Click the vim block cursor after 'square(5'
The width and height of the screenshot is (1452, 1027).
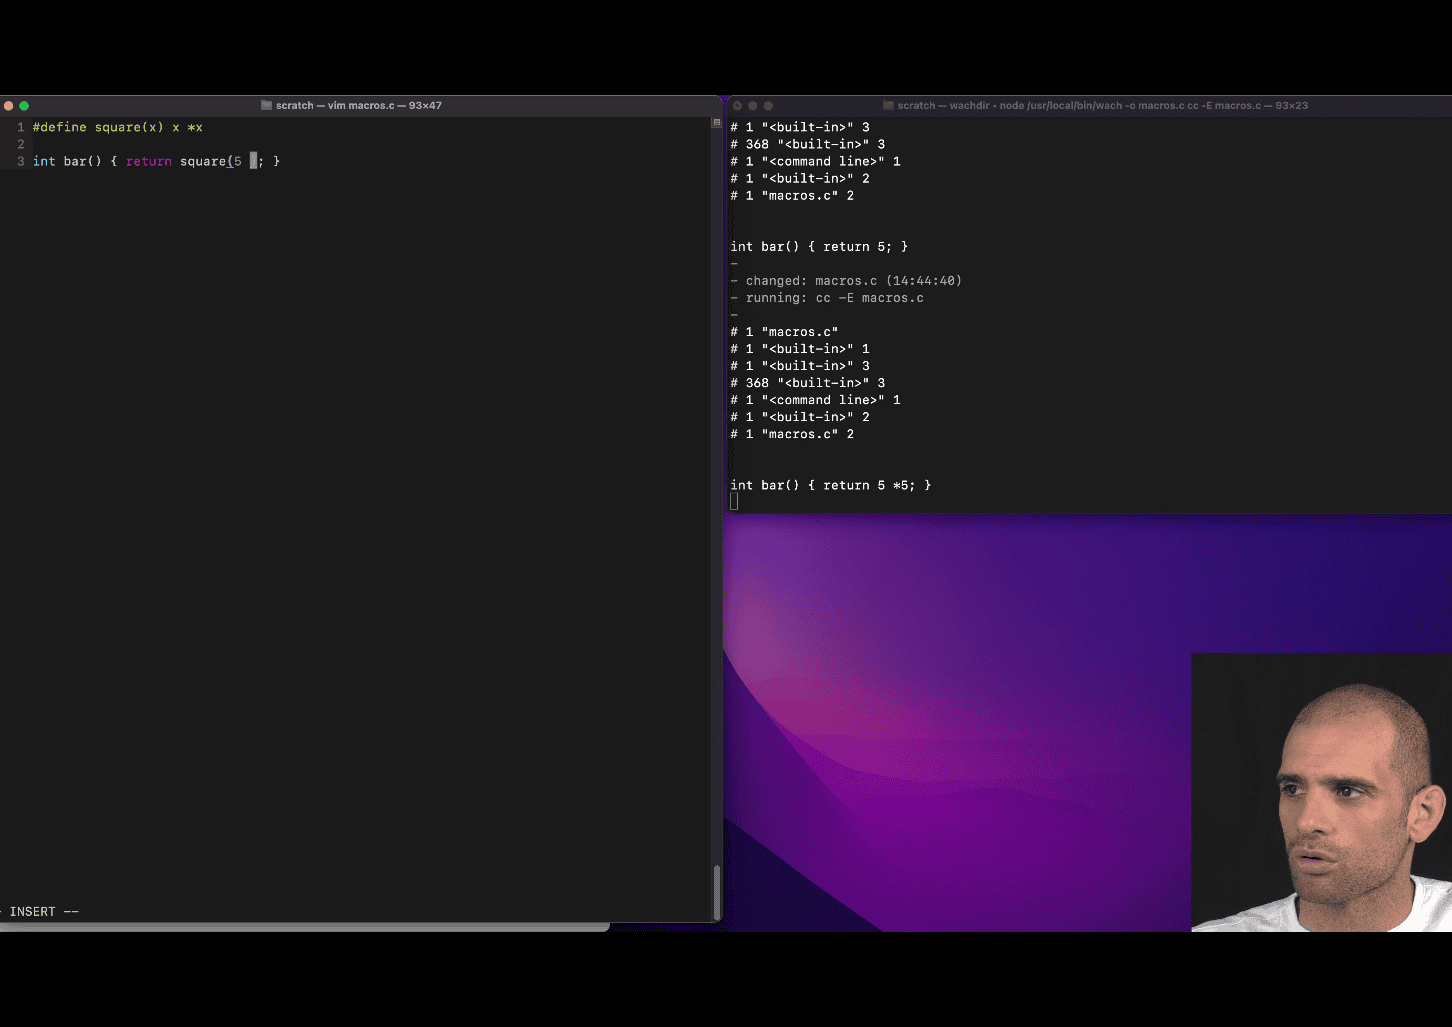pos(253,161)
